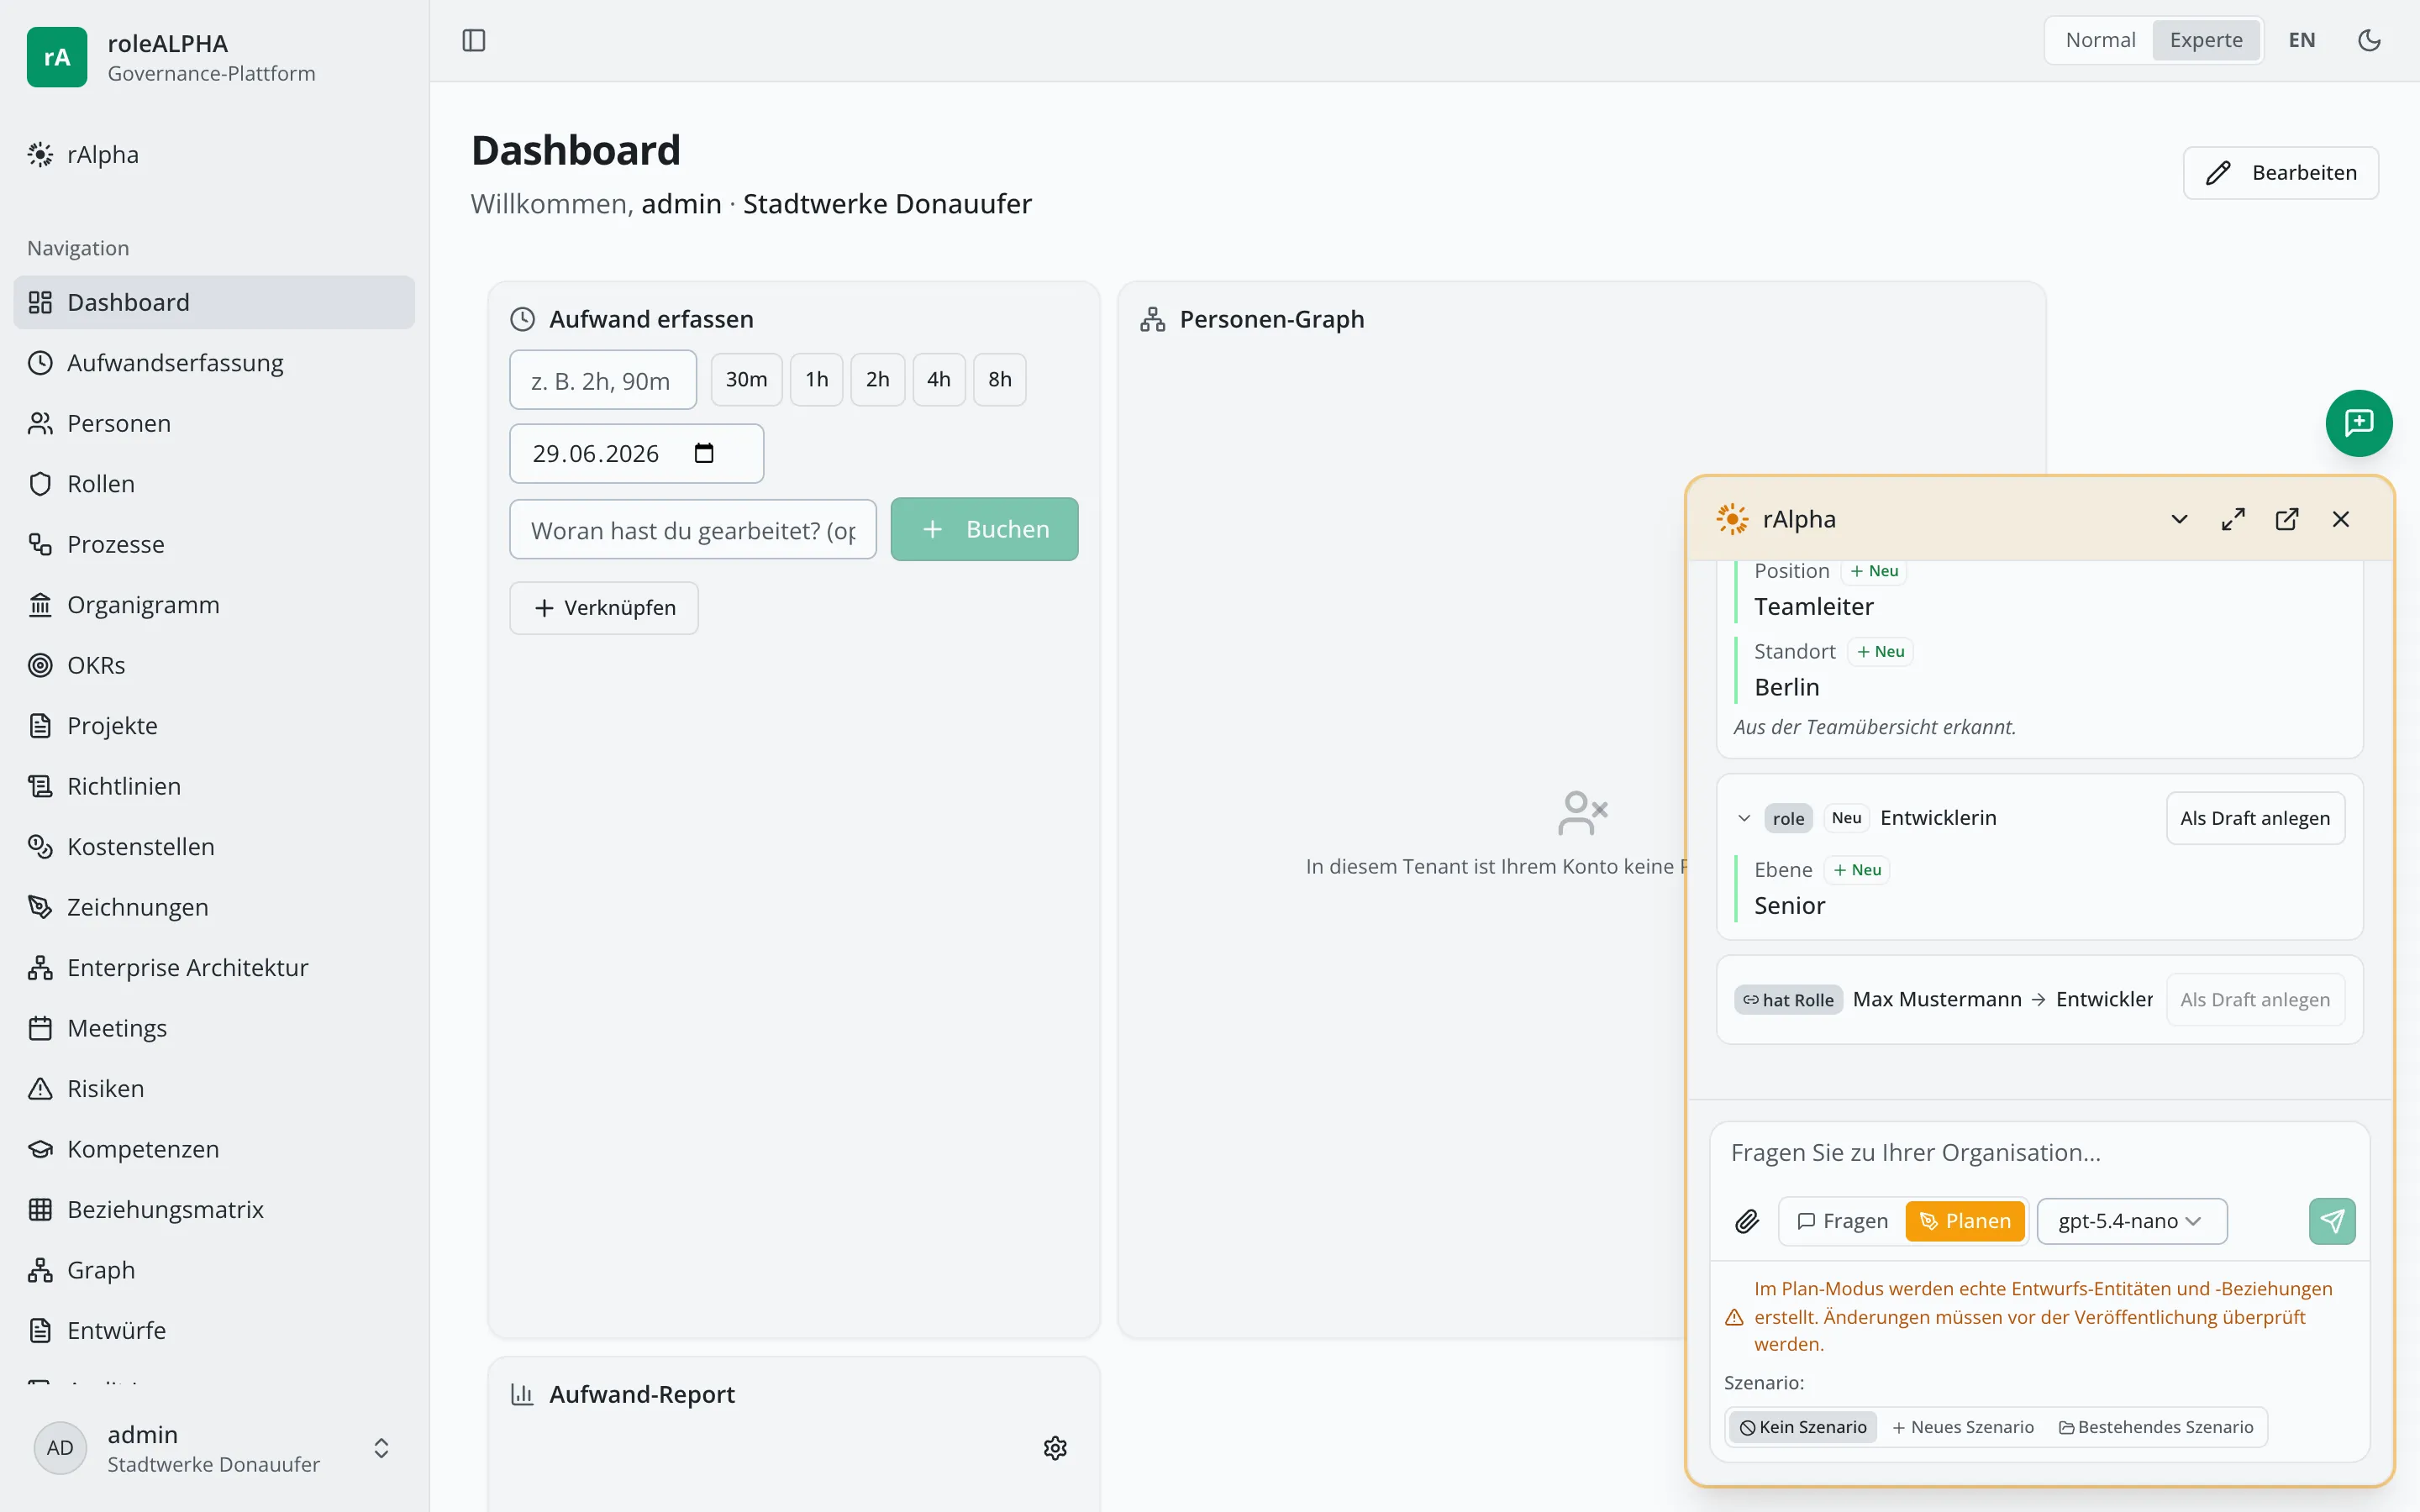Screen dimensions: 2420x1512
Task: Switch chat to Fragen mode
Action: pos(1842,1221)
